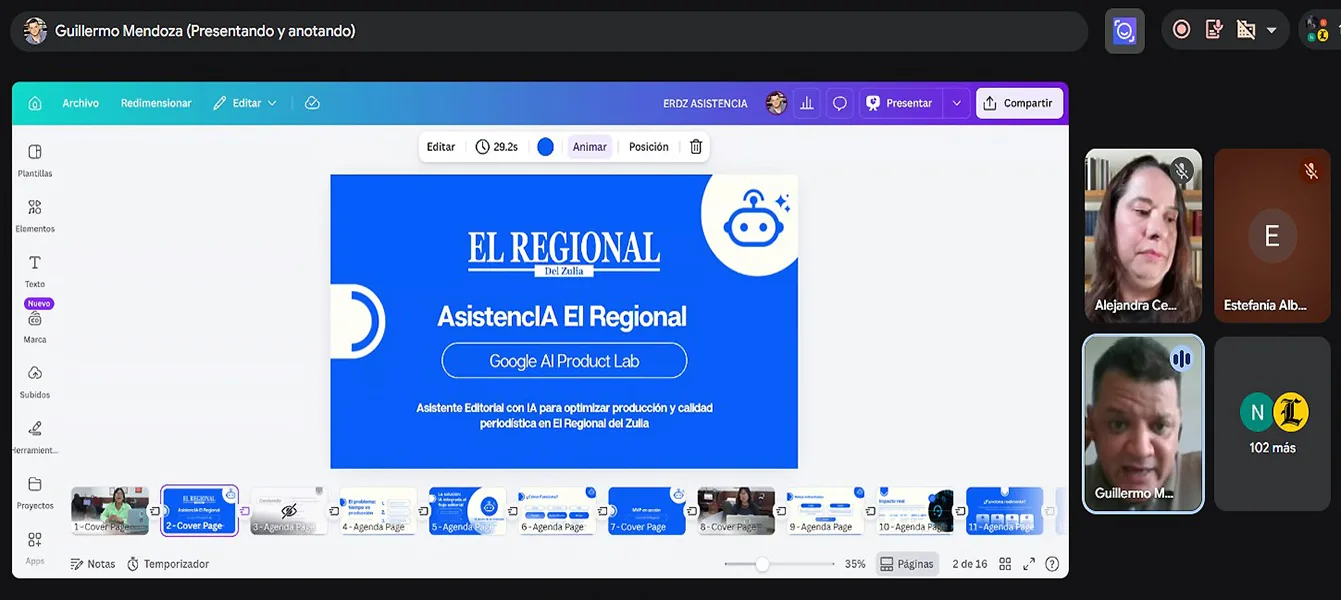
Task: Open the Marca panel
Action: 35,326
